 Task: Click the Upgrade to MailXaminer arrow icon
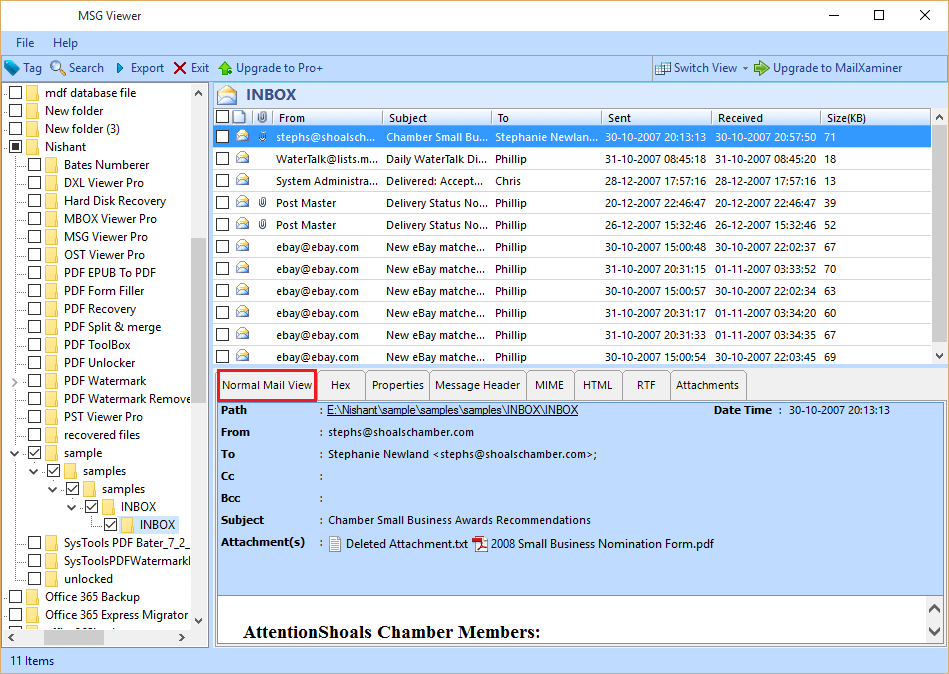(761, 68)
